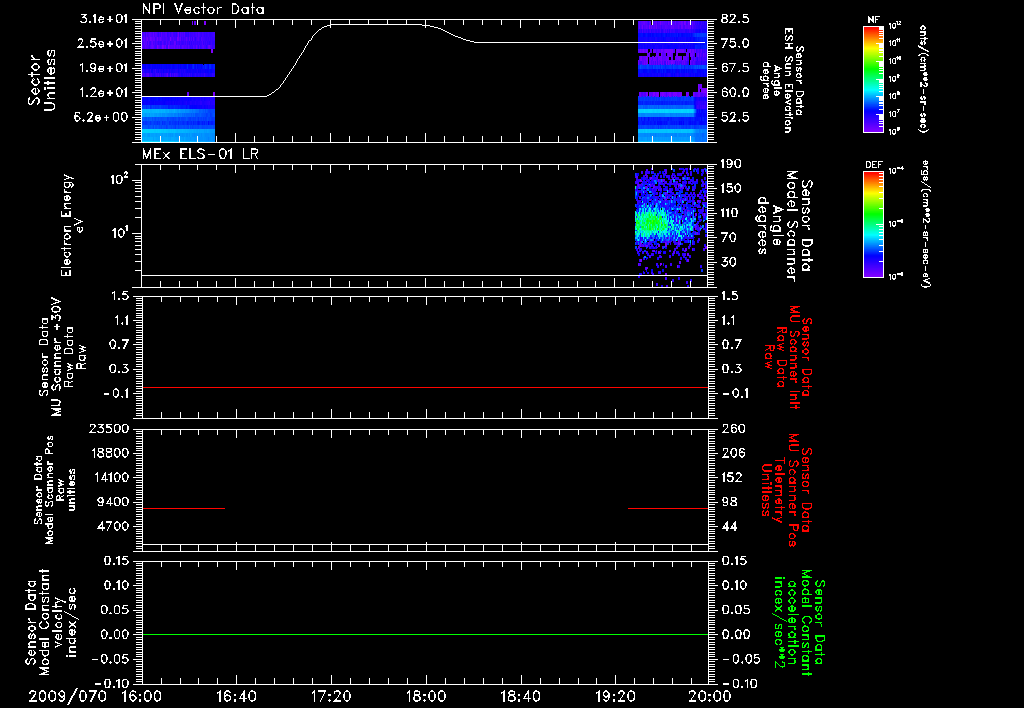This screenshot has height=708, width=1024.
Task: Click the red MU Scanner raw data line
Action: (425, 387)
